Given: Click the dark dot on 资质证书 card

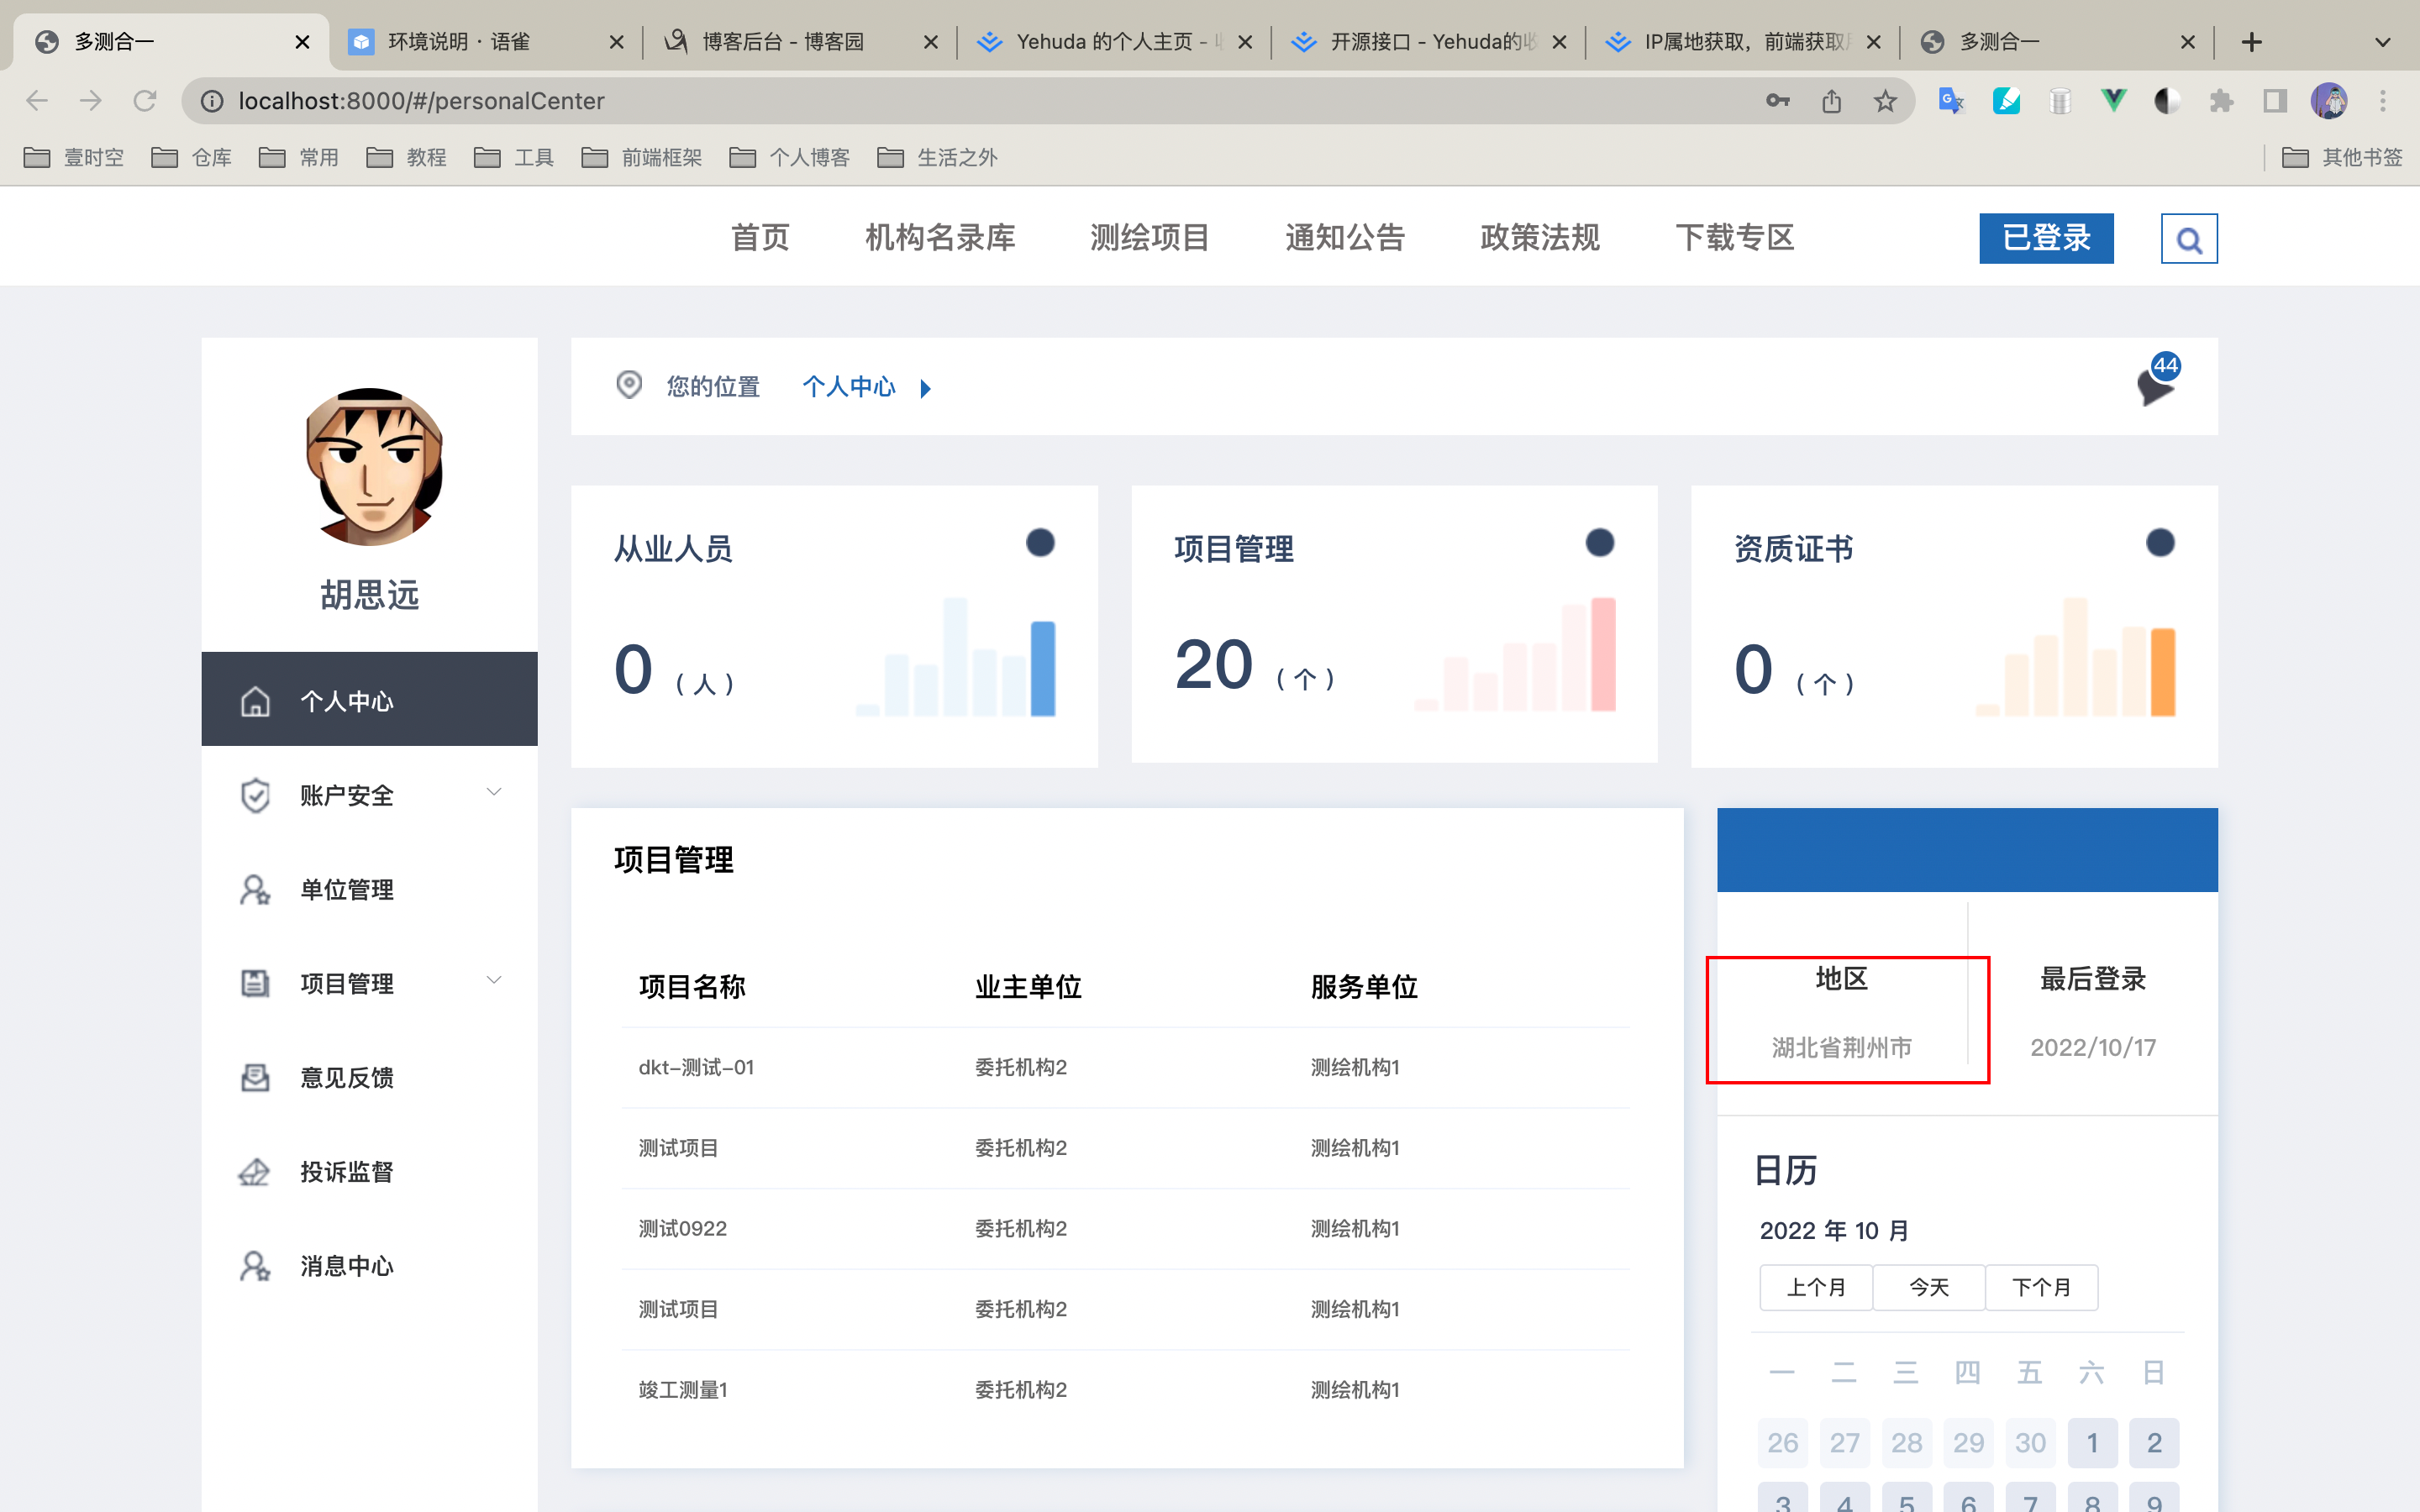Looking at the screenshot, I should pyautogui.click(x=2160, y=543).
